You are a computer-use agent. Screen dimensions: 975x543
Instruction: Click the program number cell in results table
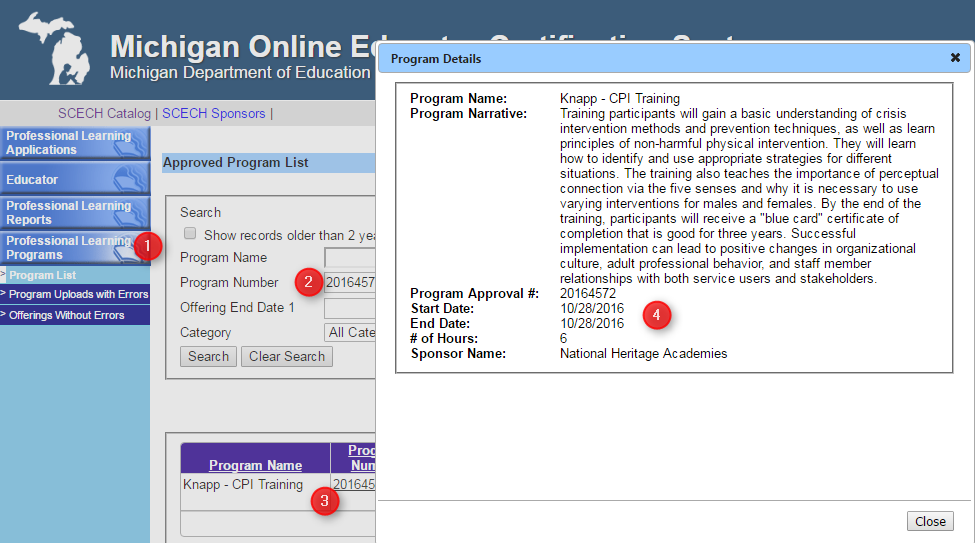[x=353, y=485]
